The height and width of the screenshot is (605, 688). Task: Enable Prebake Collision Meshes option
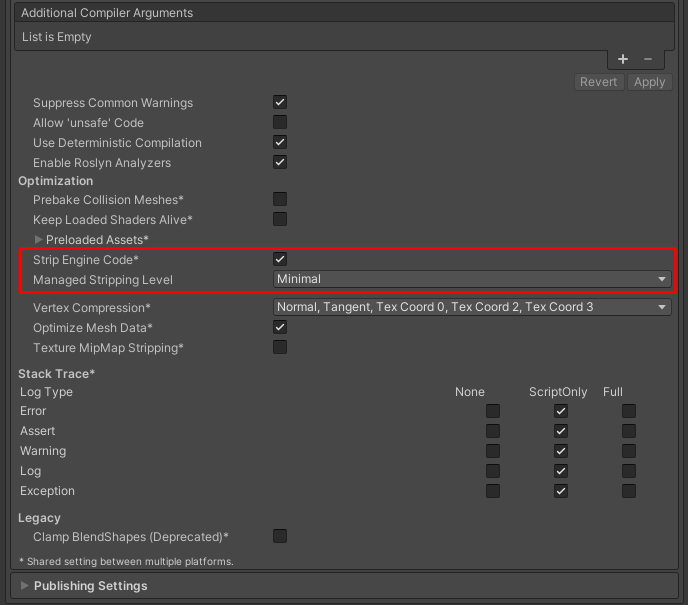pos(280,200)
